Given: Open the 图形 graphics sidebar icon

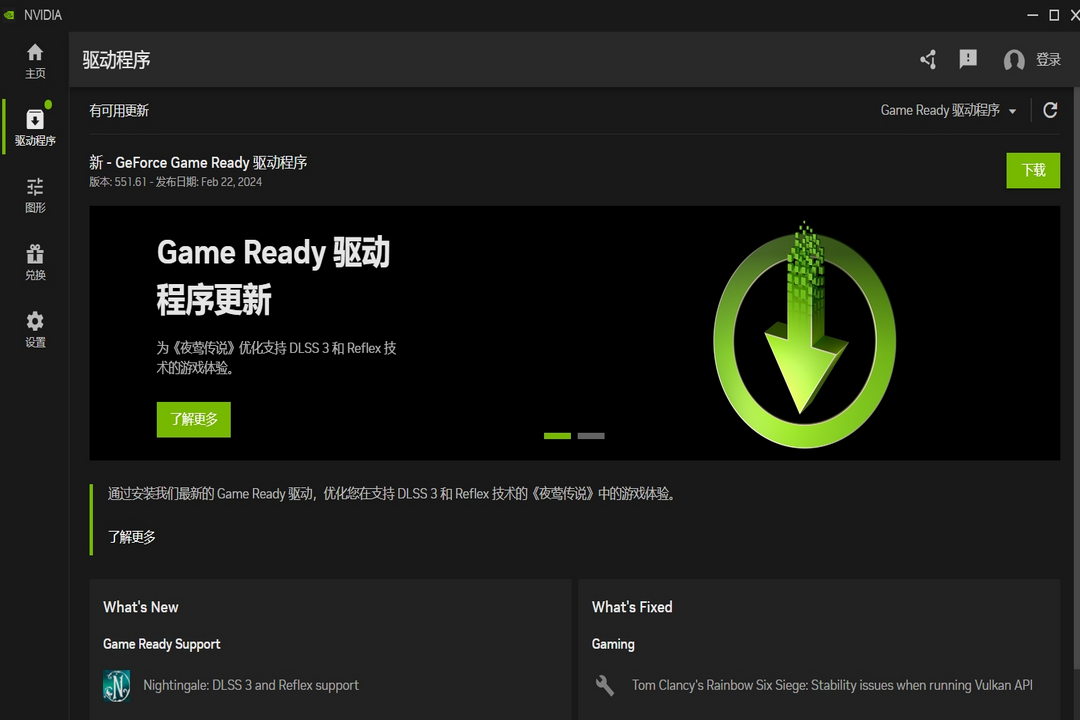Looking at the screenshot, I should tap(35, 194).
